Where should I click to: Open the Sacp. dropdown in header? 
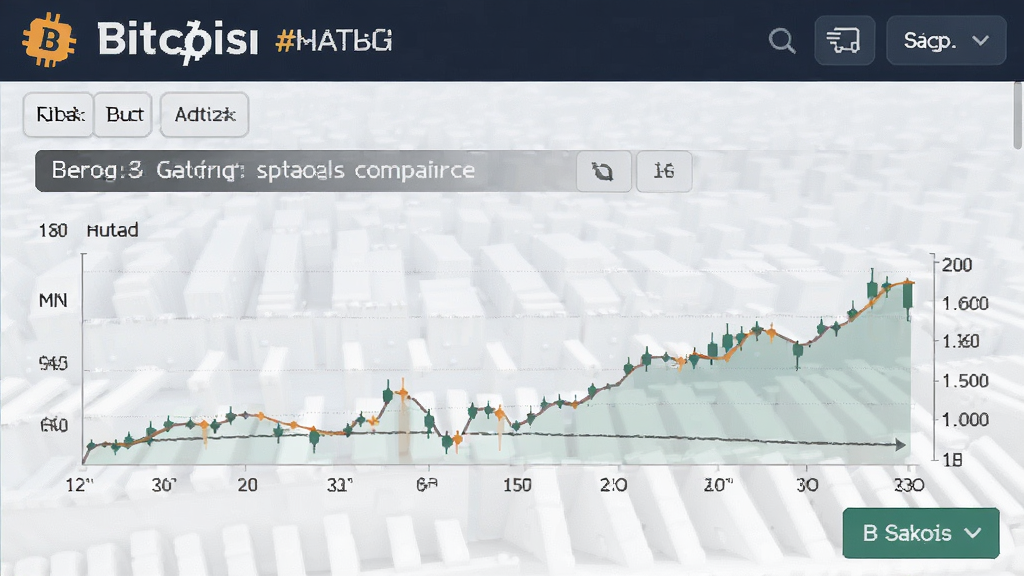[946, 40]
